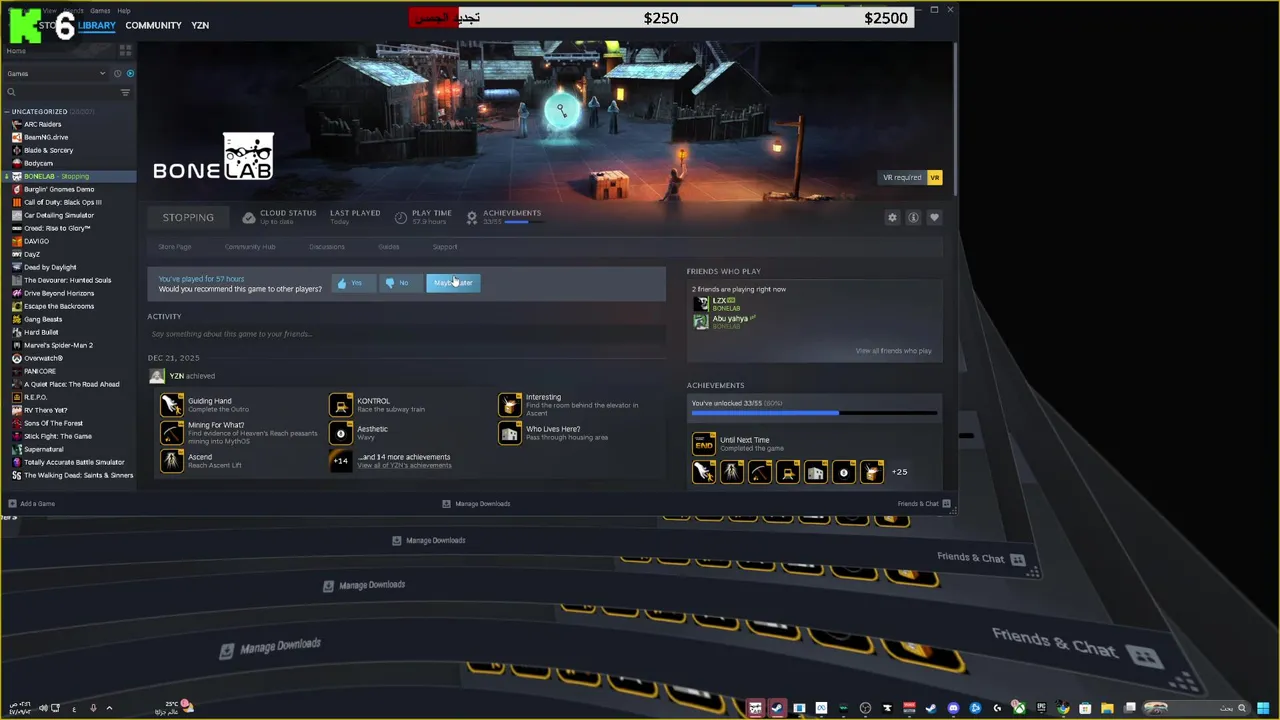Viewport: 1280px width, 720px height.
Task: Click the Friends & Chat icon in front window
Action: pyautogui.click(x=946, y=504)
